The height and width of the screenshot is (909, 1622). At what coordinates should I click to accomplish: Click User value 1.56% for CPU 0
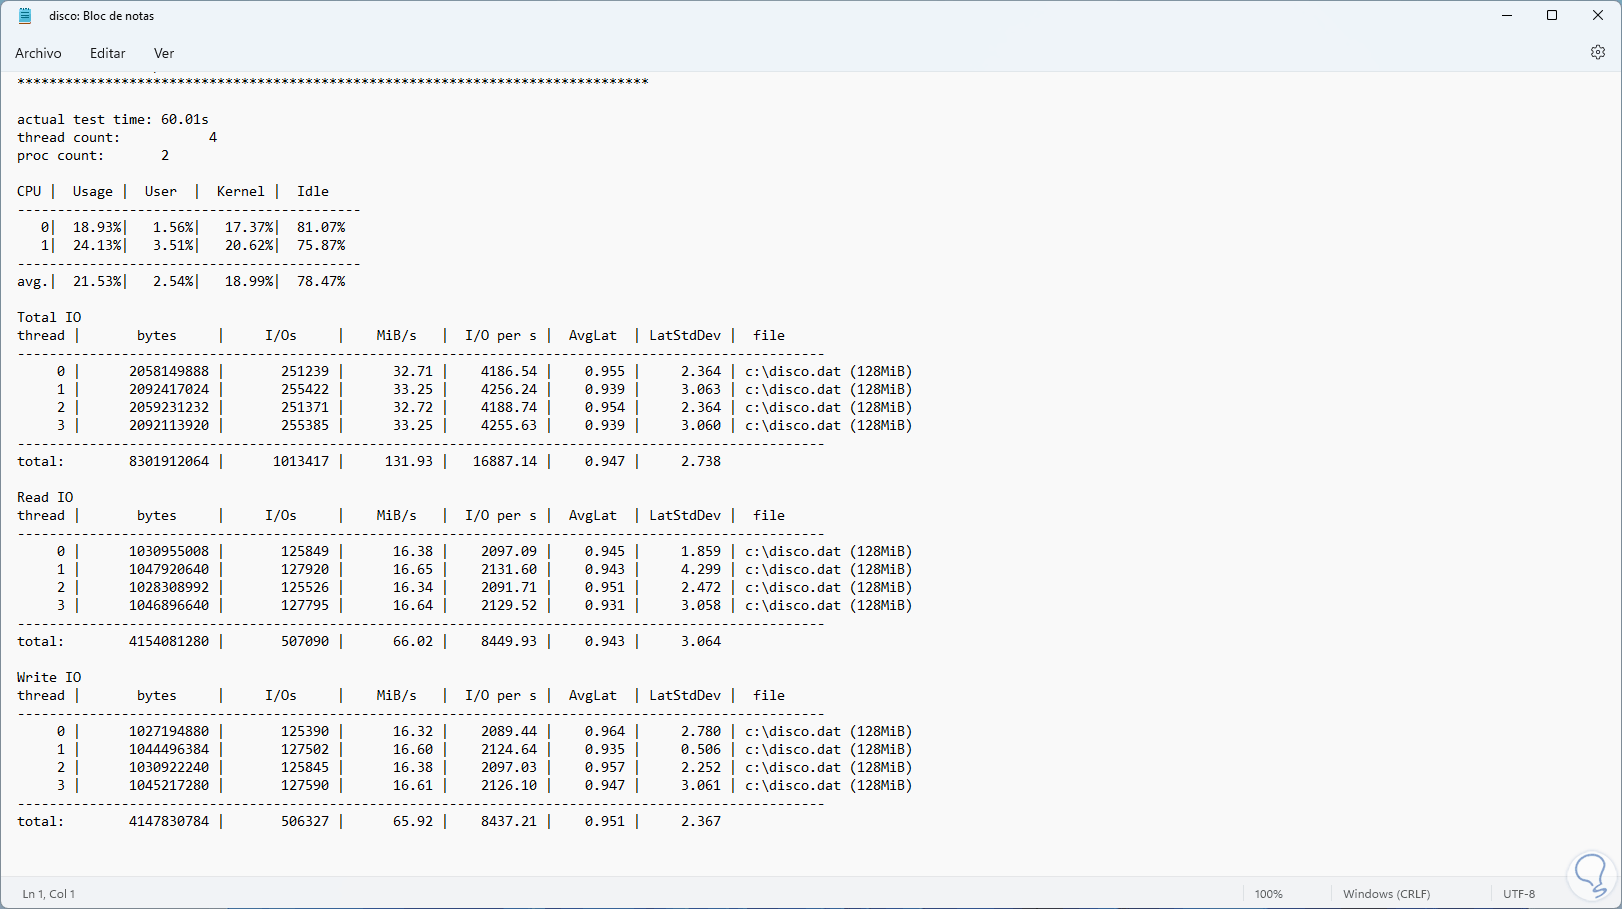click(x=173, y=227)
